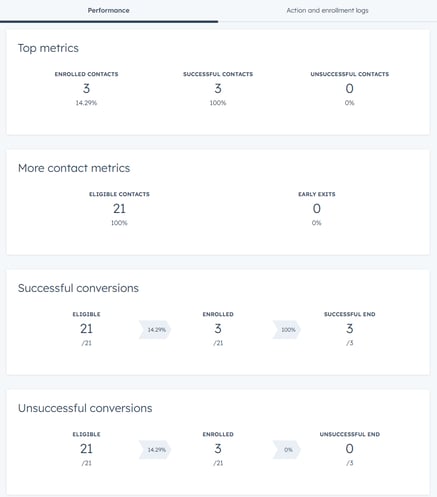The height and width of the screenshot is (497, 437).
Task: Click the Top metrics heading
Action: [x=48, y=48]
